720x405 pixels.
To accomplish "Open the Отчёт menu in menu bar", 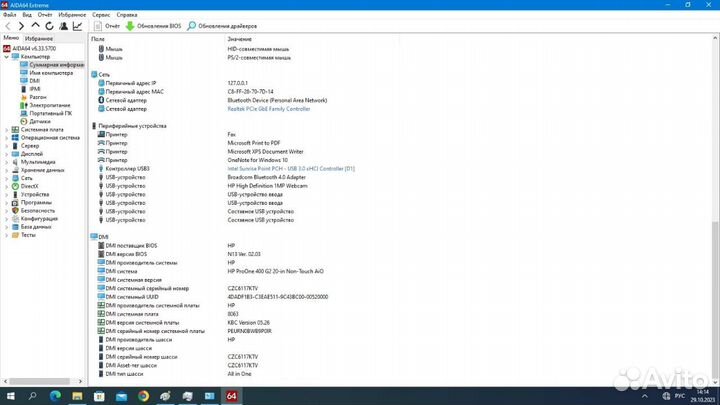I will tap(45, 15).
